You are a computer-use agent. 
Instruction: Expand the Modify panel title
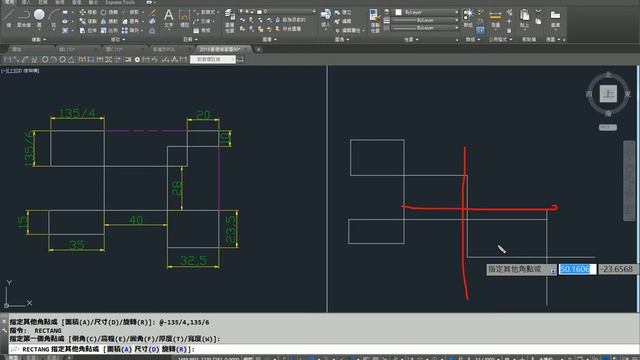click(118, 40)
